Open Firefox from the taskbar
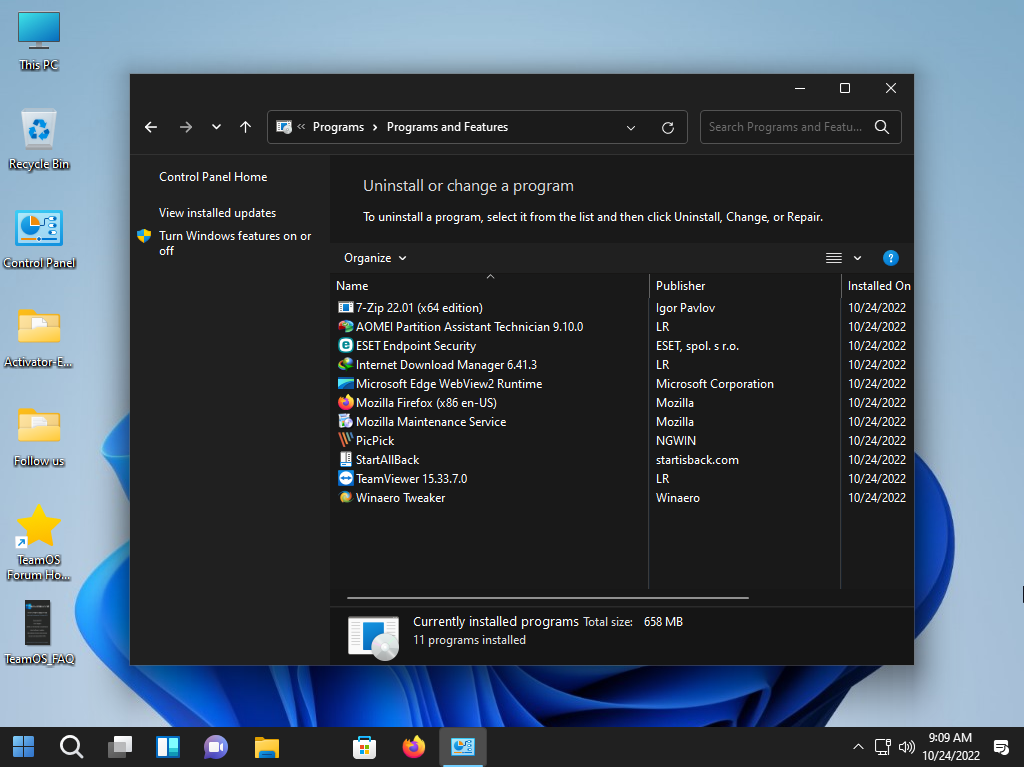 [x=413, y=747]
